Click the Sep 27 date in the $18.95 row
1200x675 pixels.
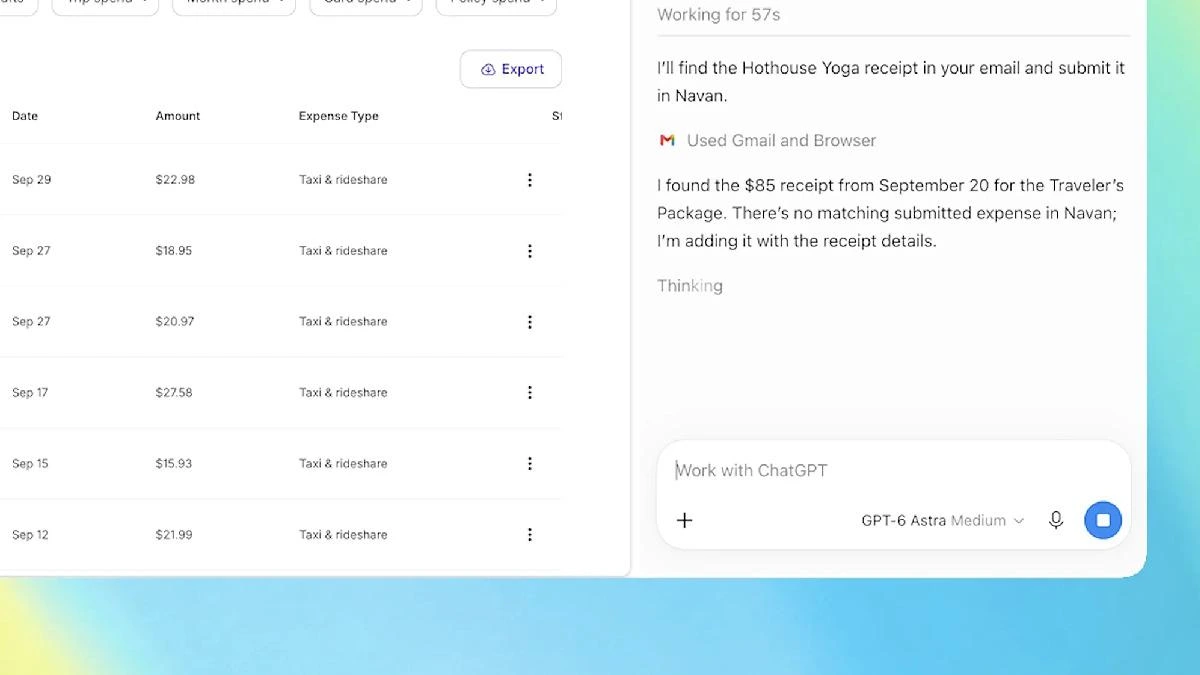tap(31, 251)
